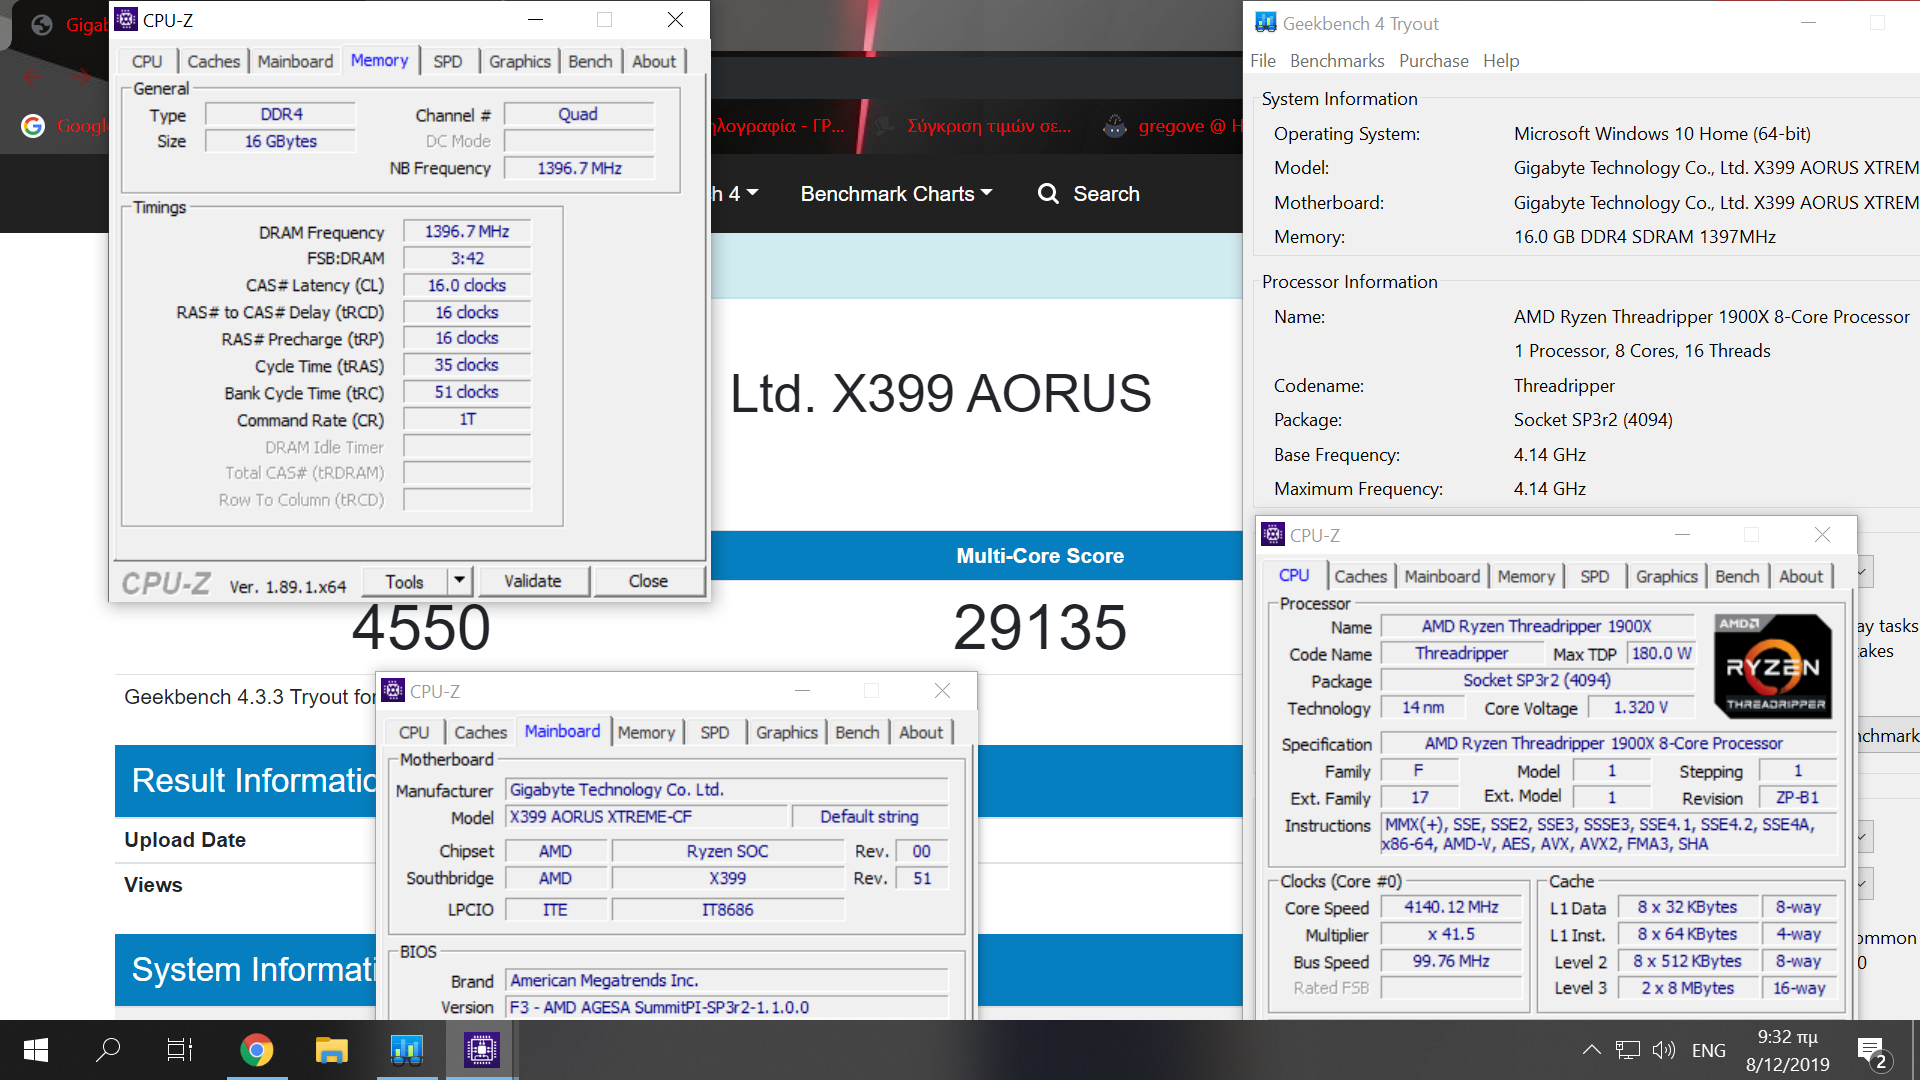Click CPU-Z Memory window title icon
The width and height of the screenshot is (1920, 1080).
tap(126, 19)
